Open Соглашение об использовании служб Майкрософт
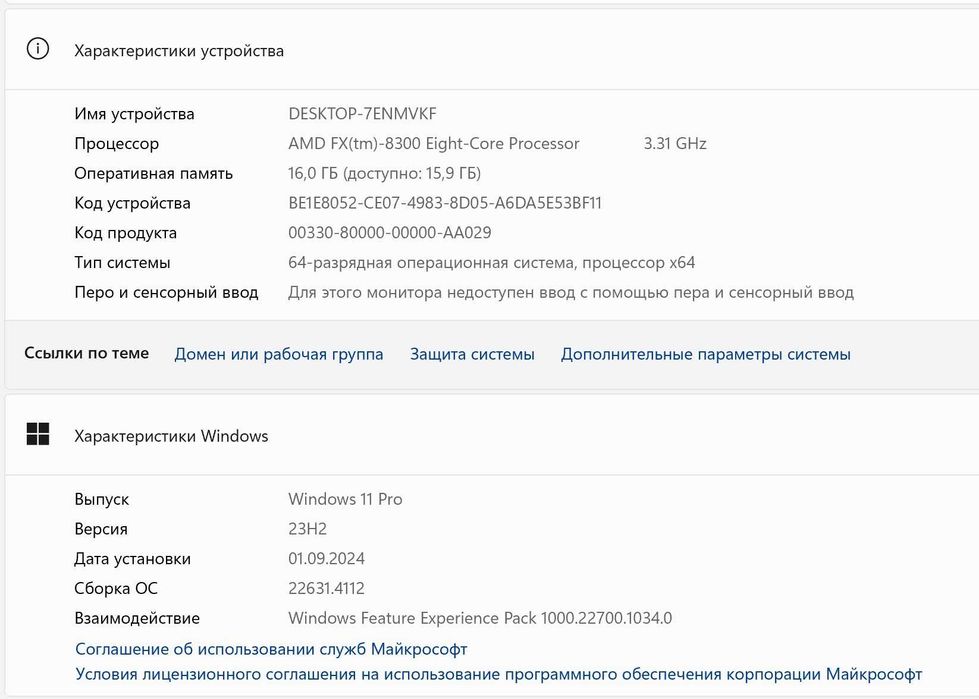Screen dimensions: 979x699 pos(271,649)
